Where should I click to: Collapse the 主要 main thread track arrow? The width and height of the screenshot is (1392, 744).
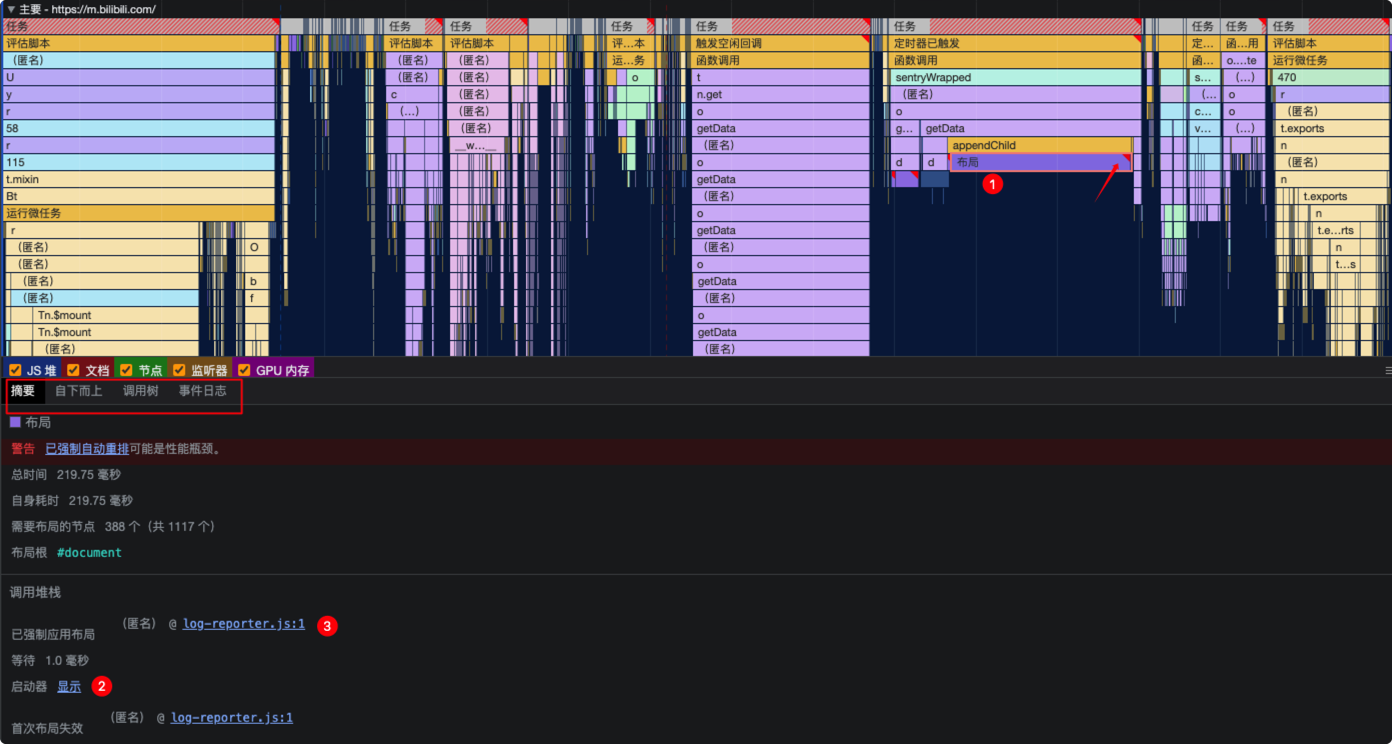coord(11,9)
